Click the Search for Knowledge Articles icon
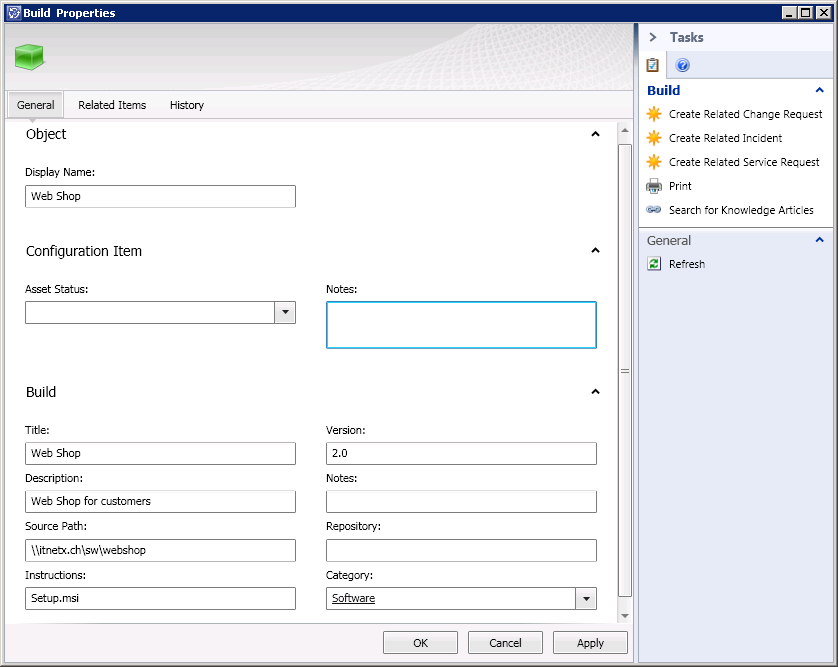This screenshot has height=667, width=838. [x=654, y=210]
